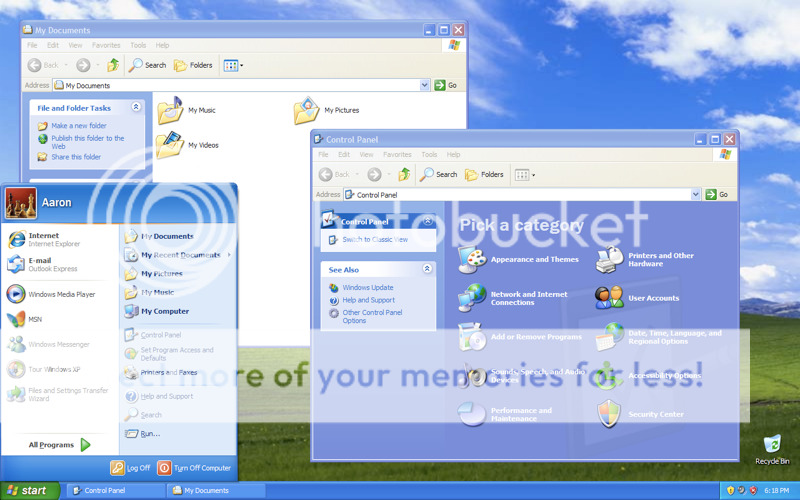Open Favorites menu in My Documents window
The width and height of the screenshot is (800, 500).
point(106,45)
